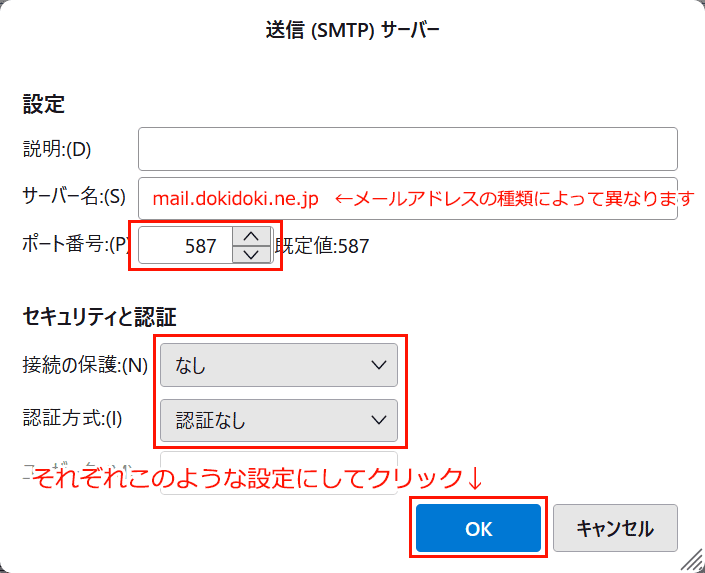
Task: Click the 接続の保護:(N) label
Action: [85, 365]
